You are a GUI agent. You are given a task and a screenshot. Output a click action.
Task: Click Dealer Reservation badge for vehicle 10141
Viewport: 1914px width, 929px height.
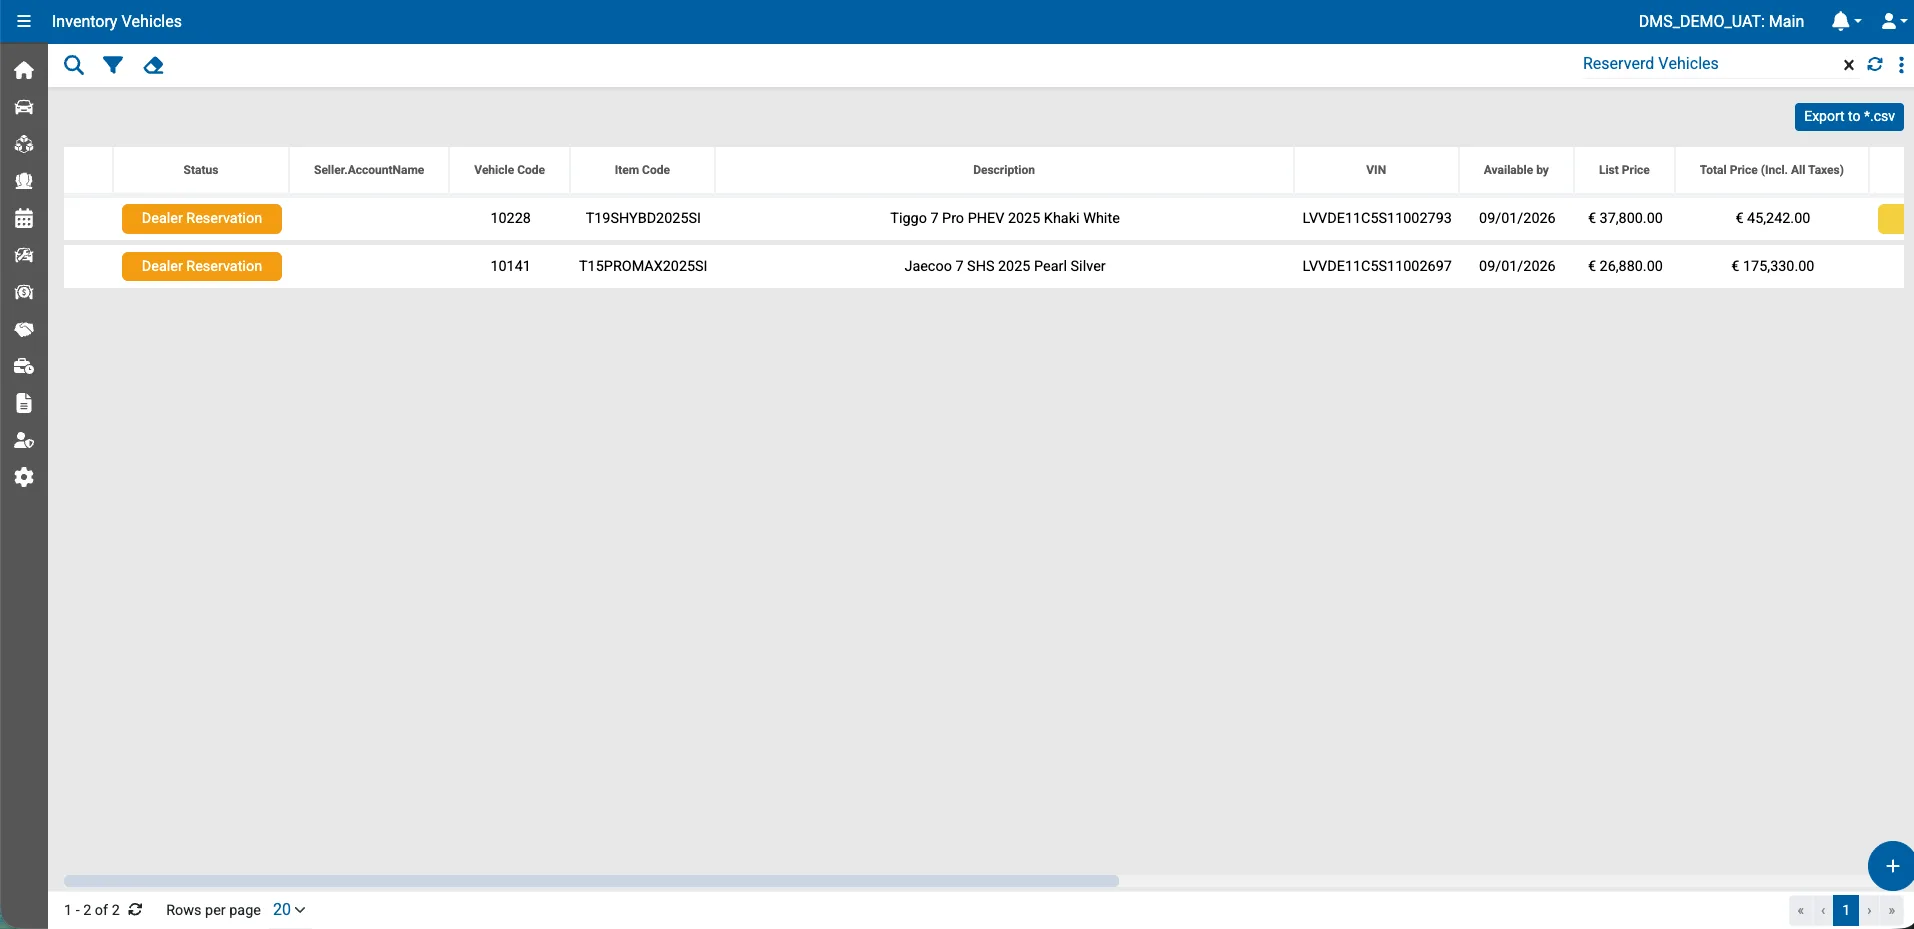point(202,266)
